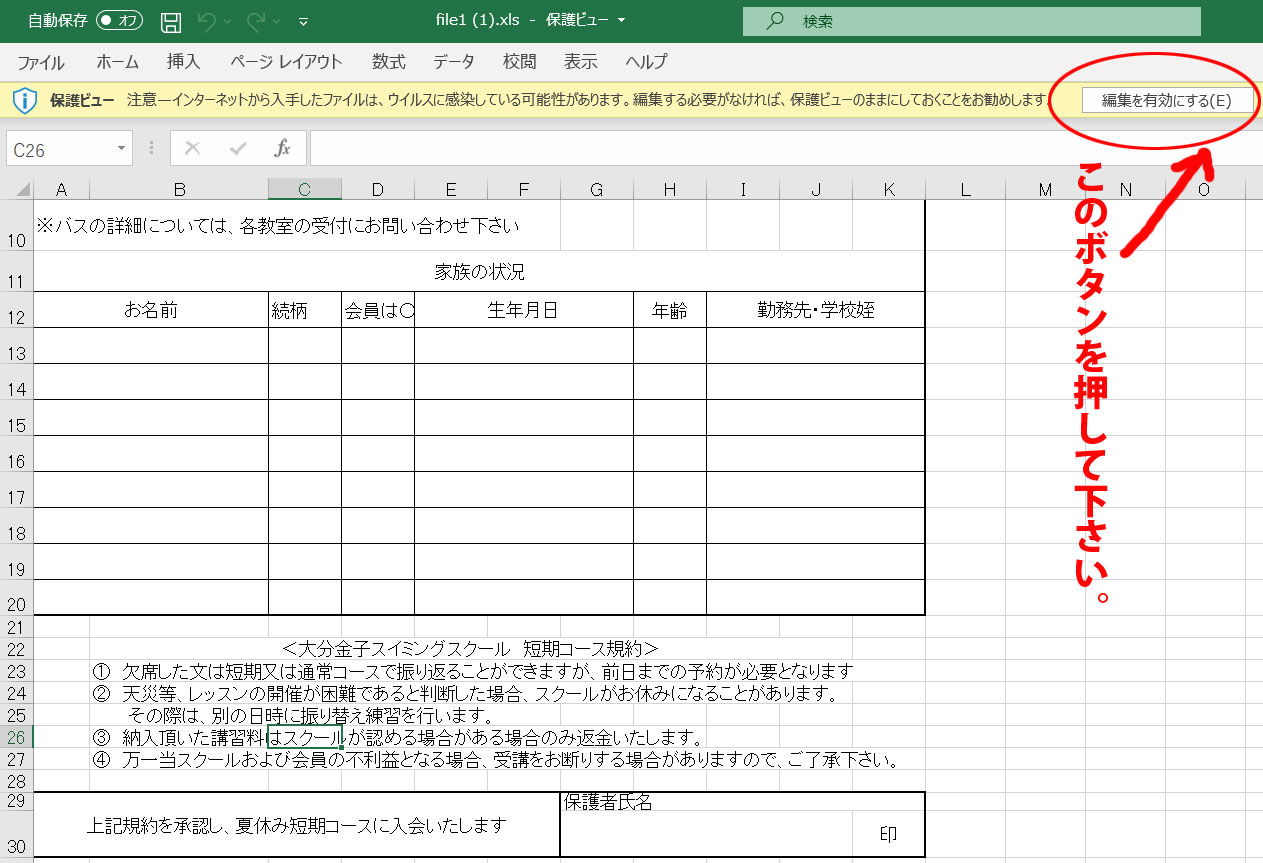Click the 家族の状況 title cell
The height and width of the screenshot is (863, 1263).
coord(479,272)
